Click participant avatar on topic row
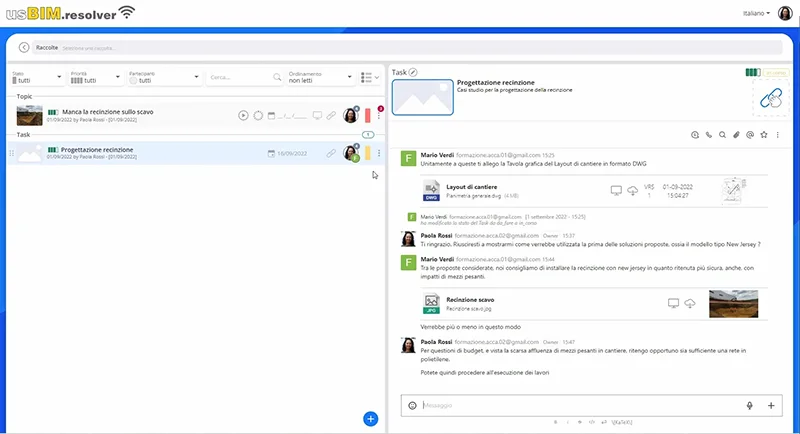 point(351,115)
